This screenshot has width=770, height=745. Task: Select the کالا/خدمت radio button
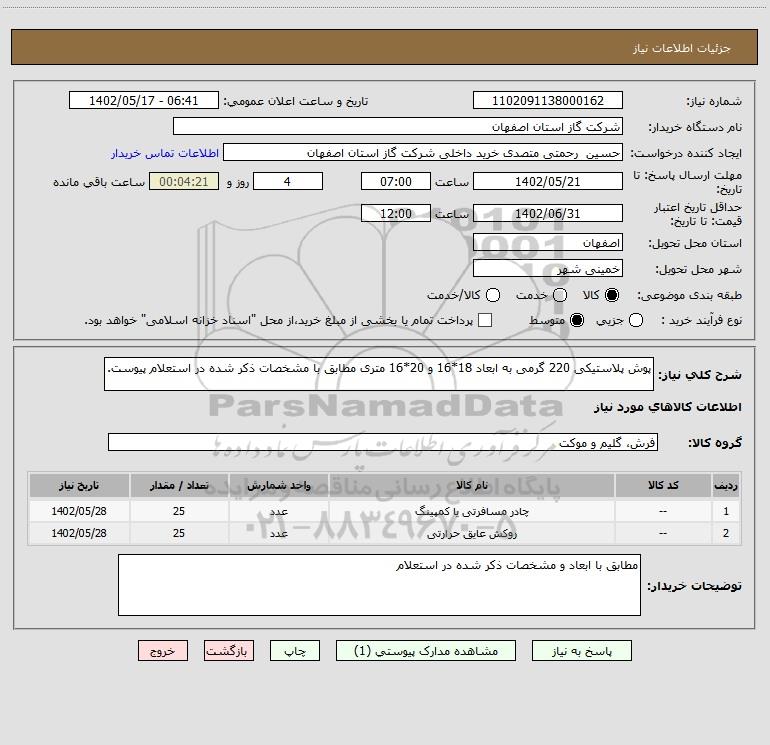coord(493,295)
